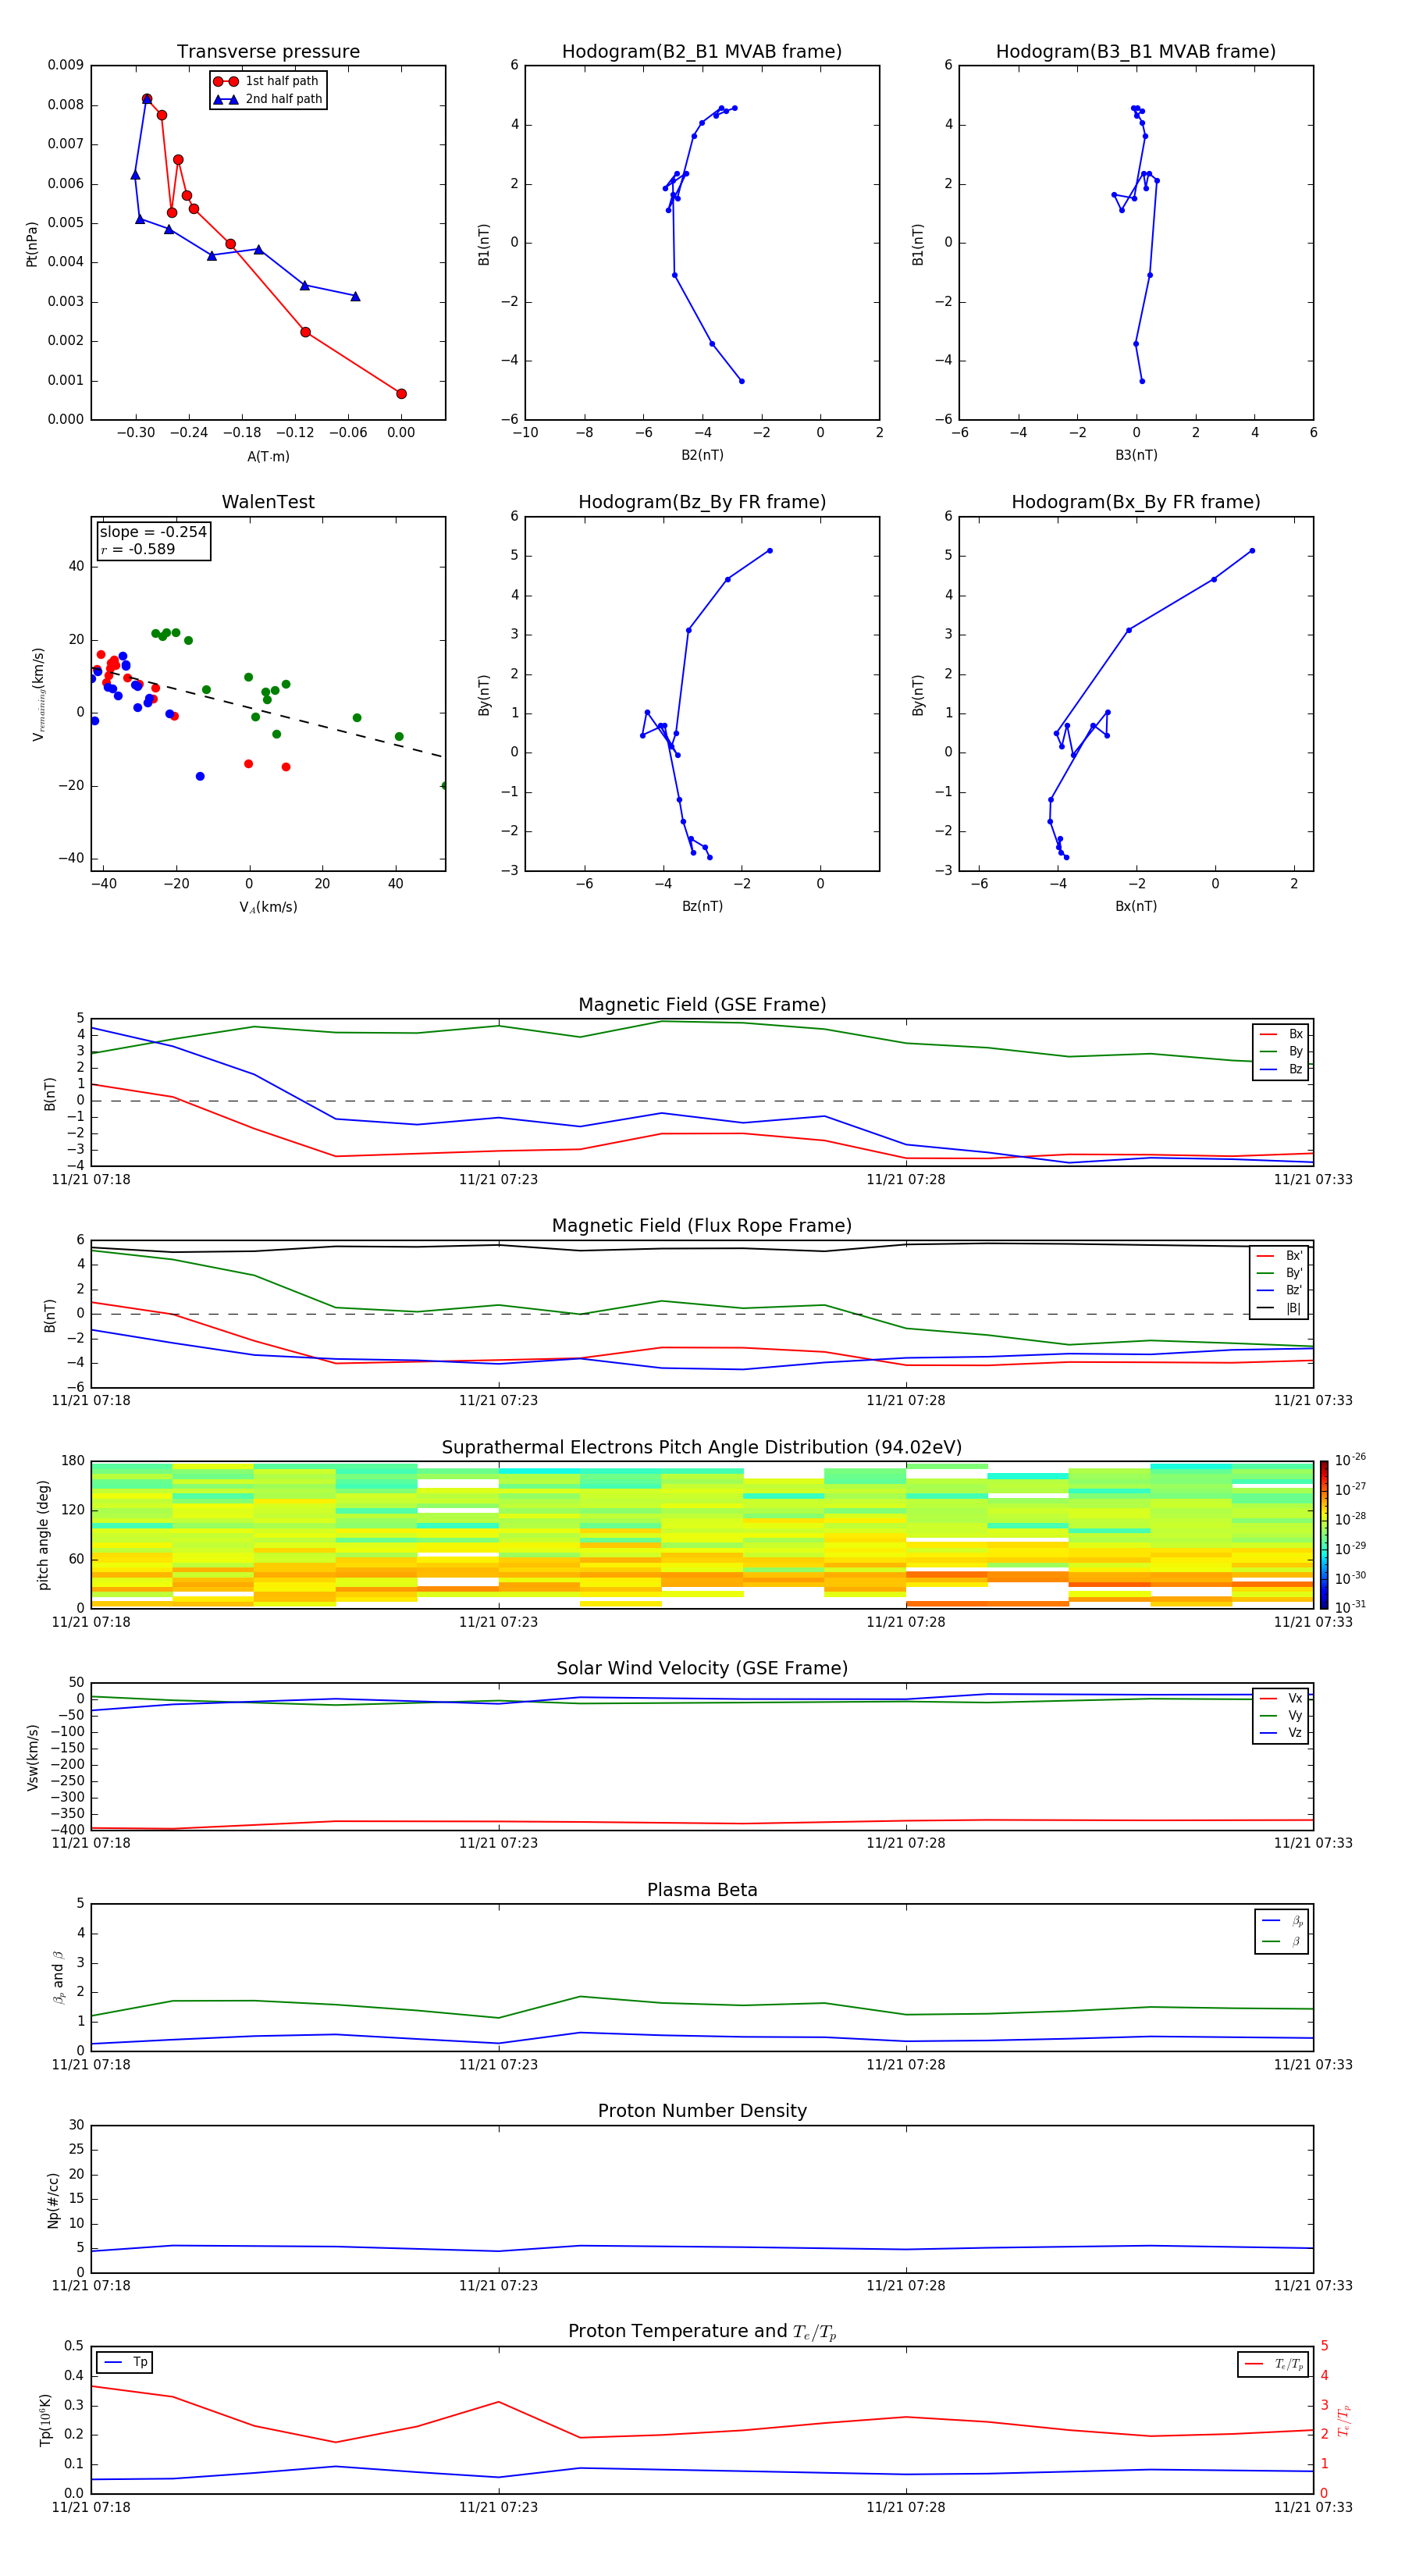The image size is (1405, 2576).
Task: Click the Bz legend entry in GSE panel
Action: click(1281, 1069)
